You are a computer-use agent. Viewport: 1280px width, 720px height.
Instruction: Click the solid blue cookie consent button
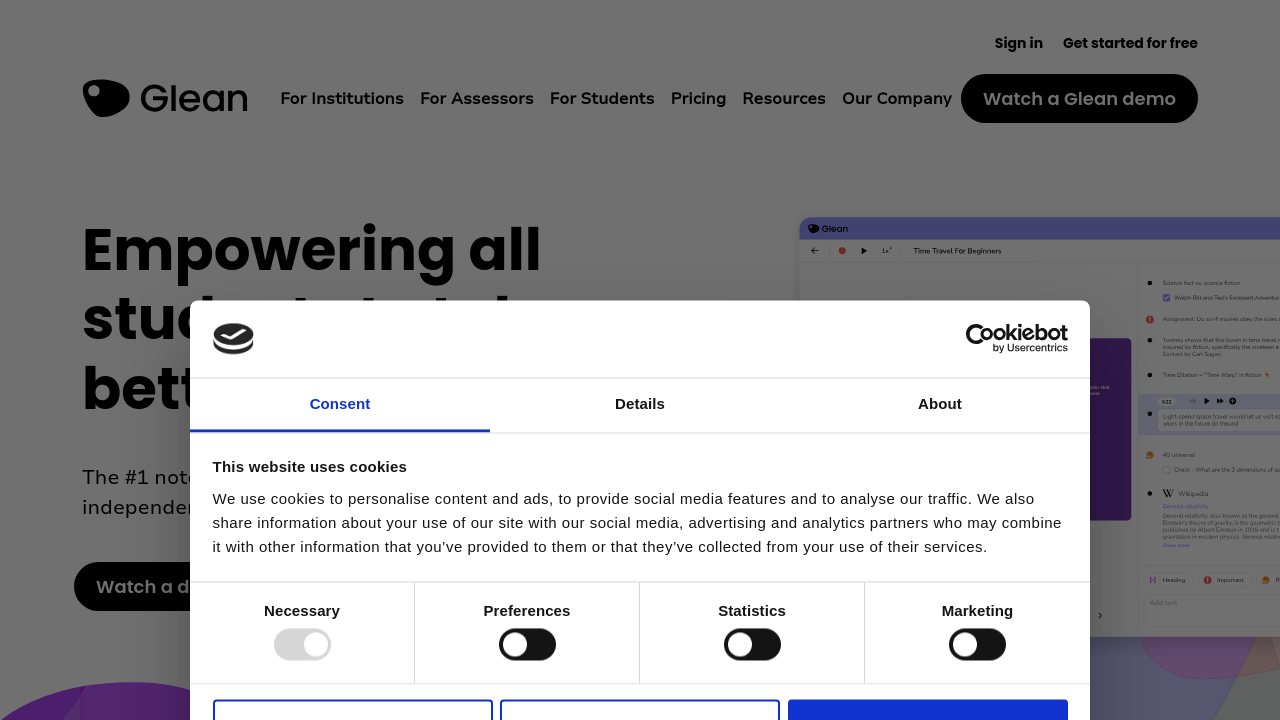[x=927, y=710]
